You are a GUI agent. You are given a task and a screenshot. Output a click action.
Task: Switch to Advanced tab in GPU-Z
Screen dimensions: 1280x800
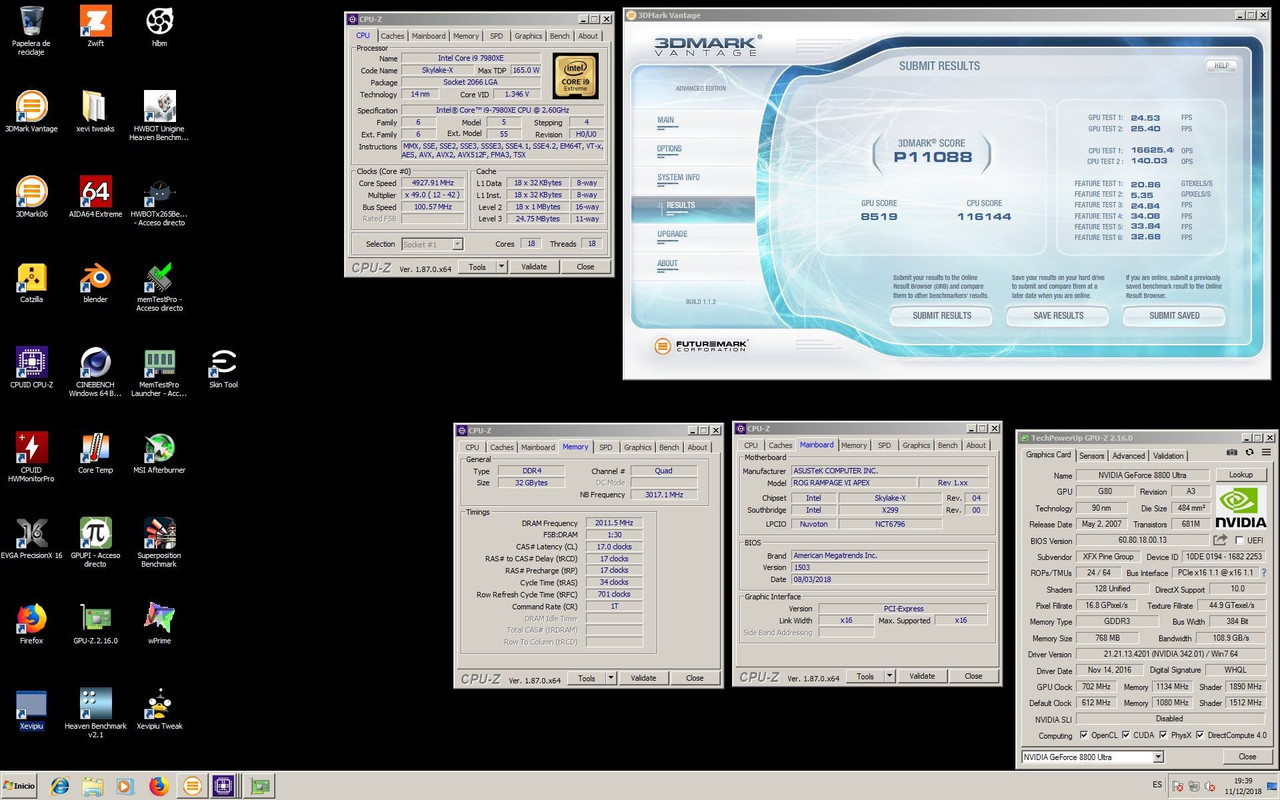(x=1129, y=456)
